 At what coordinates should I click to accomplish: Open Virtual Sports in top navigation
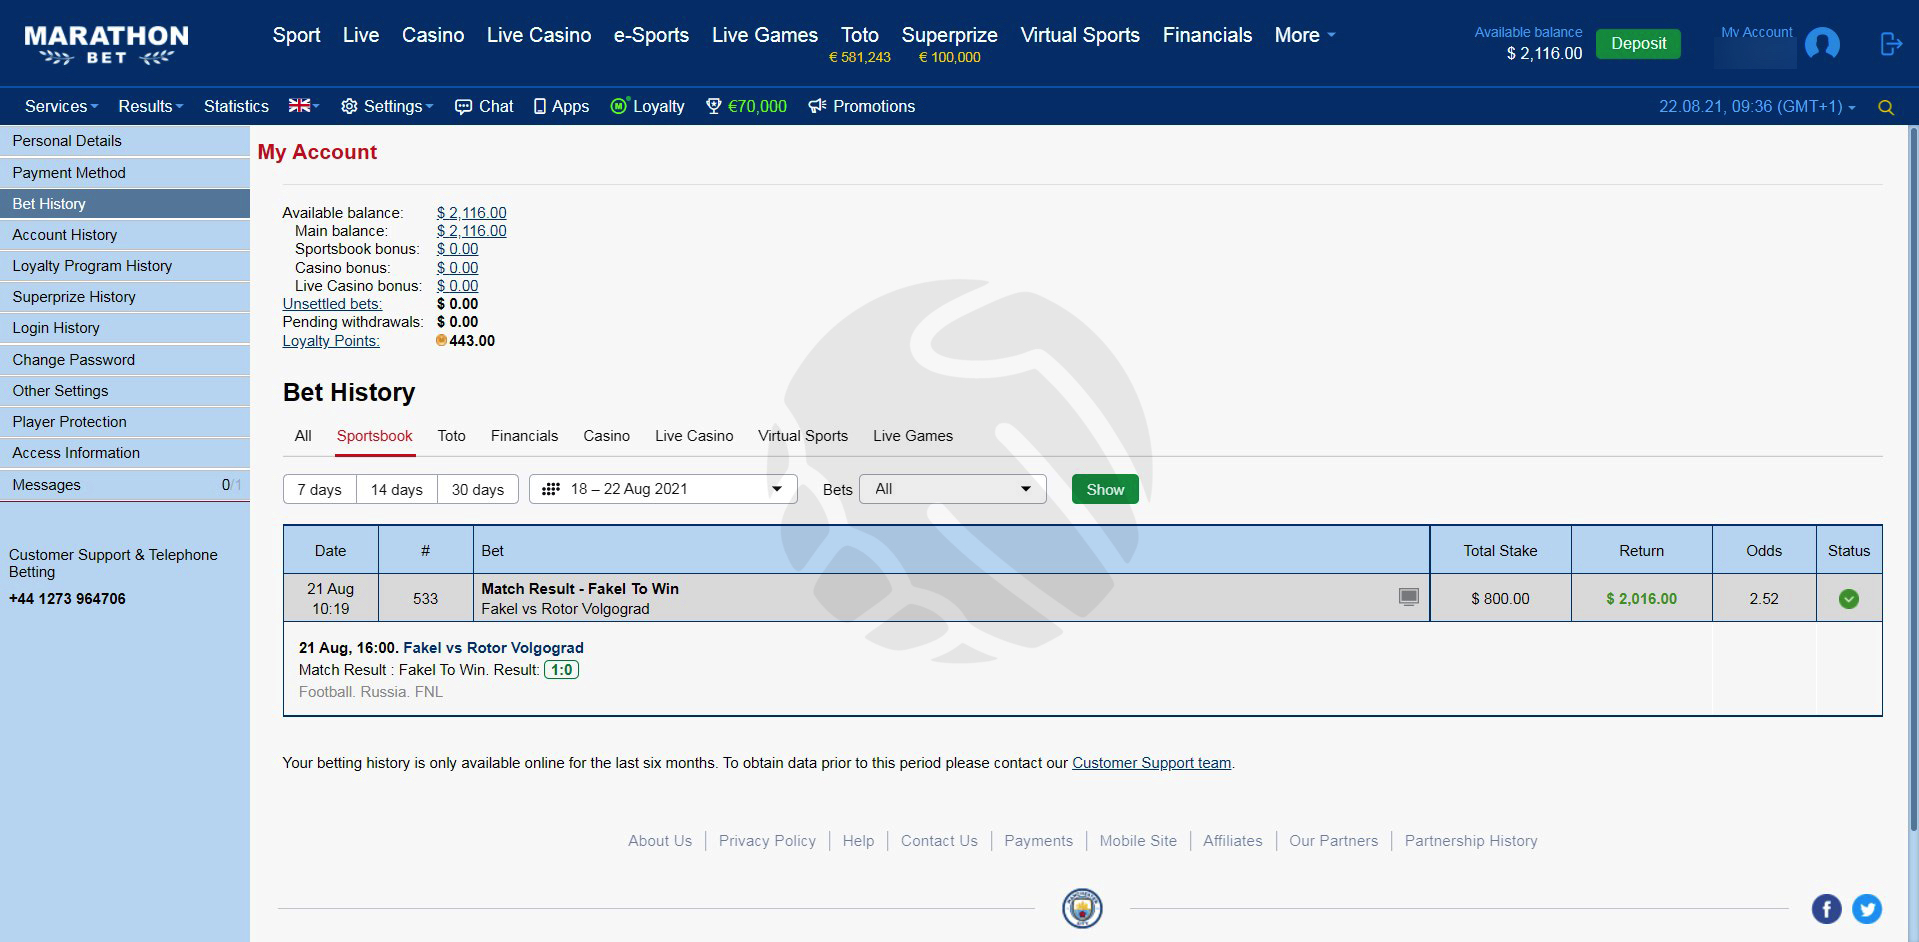(1080, 35)
